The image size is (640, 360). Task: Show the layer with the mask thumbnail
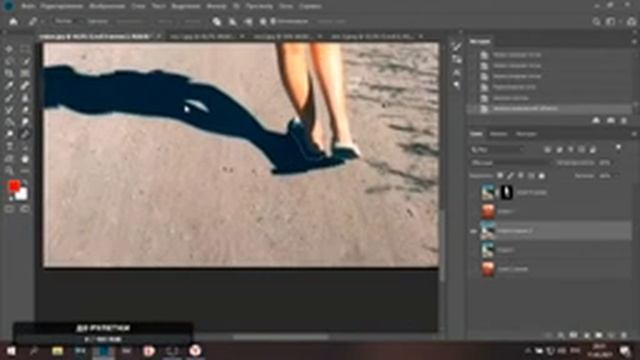tap(473, 192)
